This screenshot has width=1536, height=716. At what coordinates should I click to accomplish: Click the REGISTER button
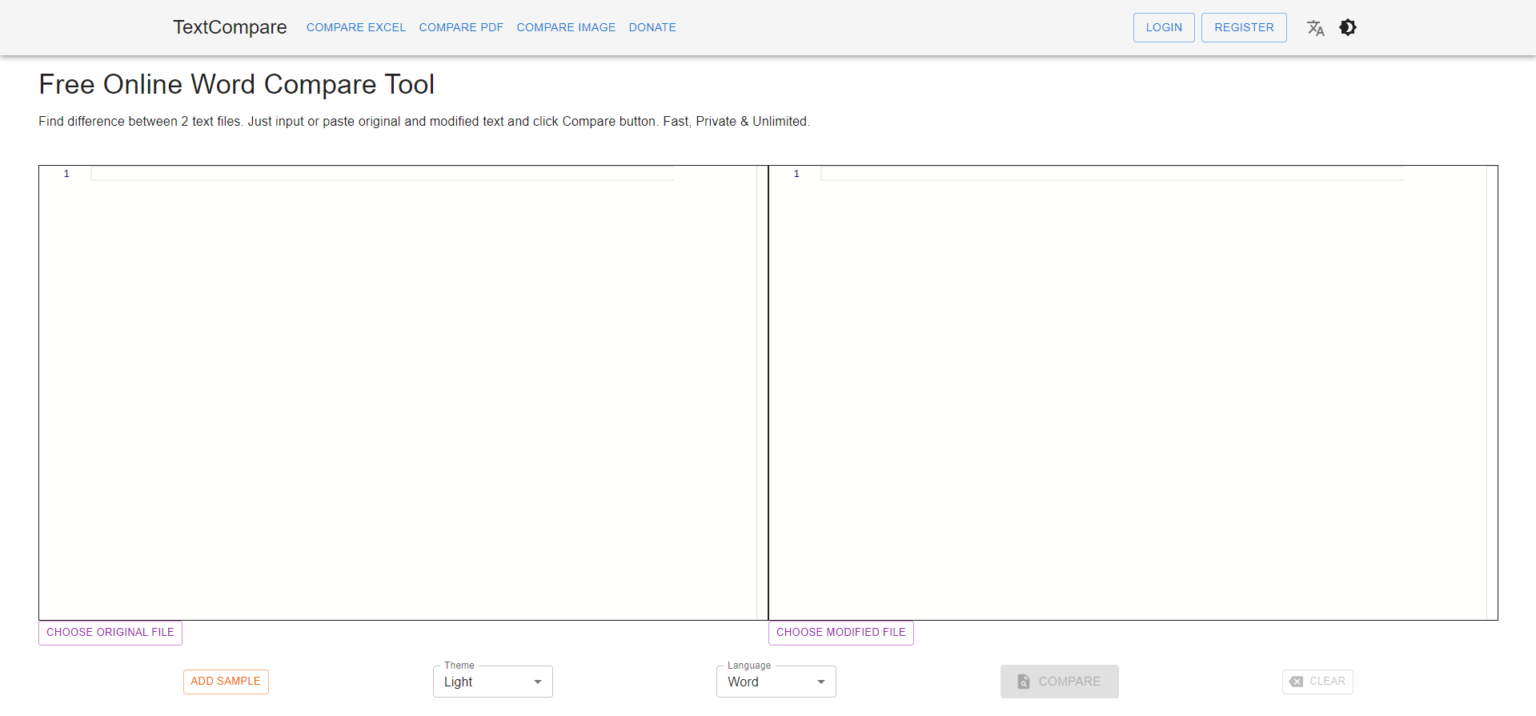(x=1244, y=27)
